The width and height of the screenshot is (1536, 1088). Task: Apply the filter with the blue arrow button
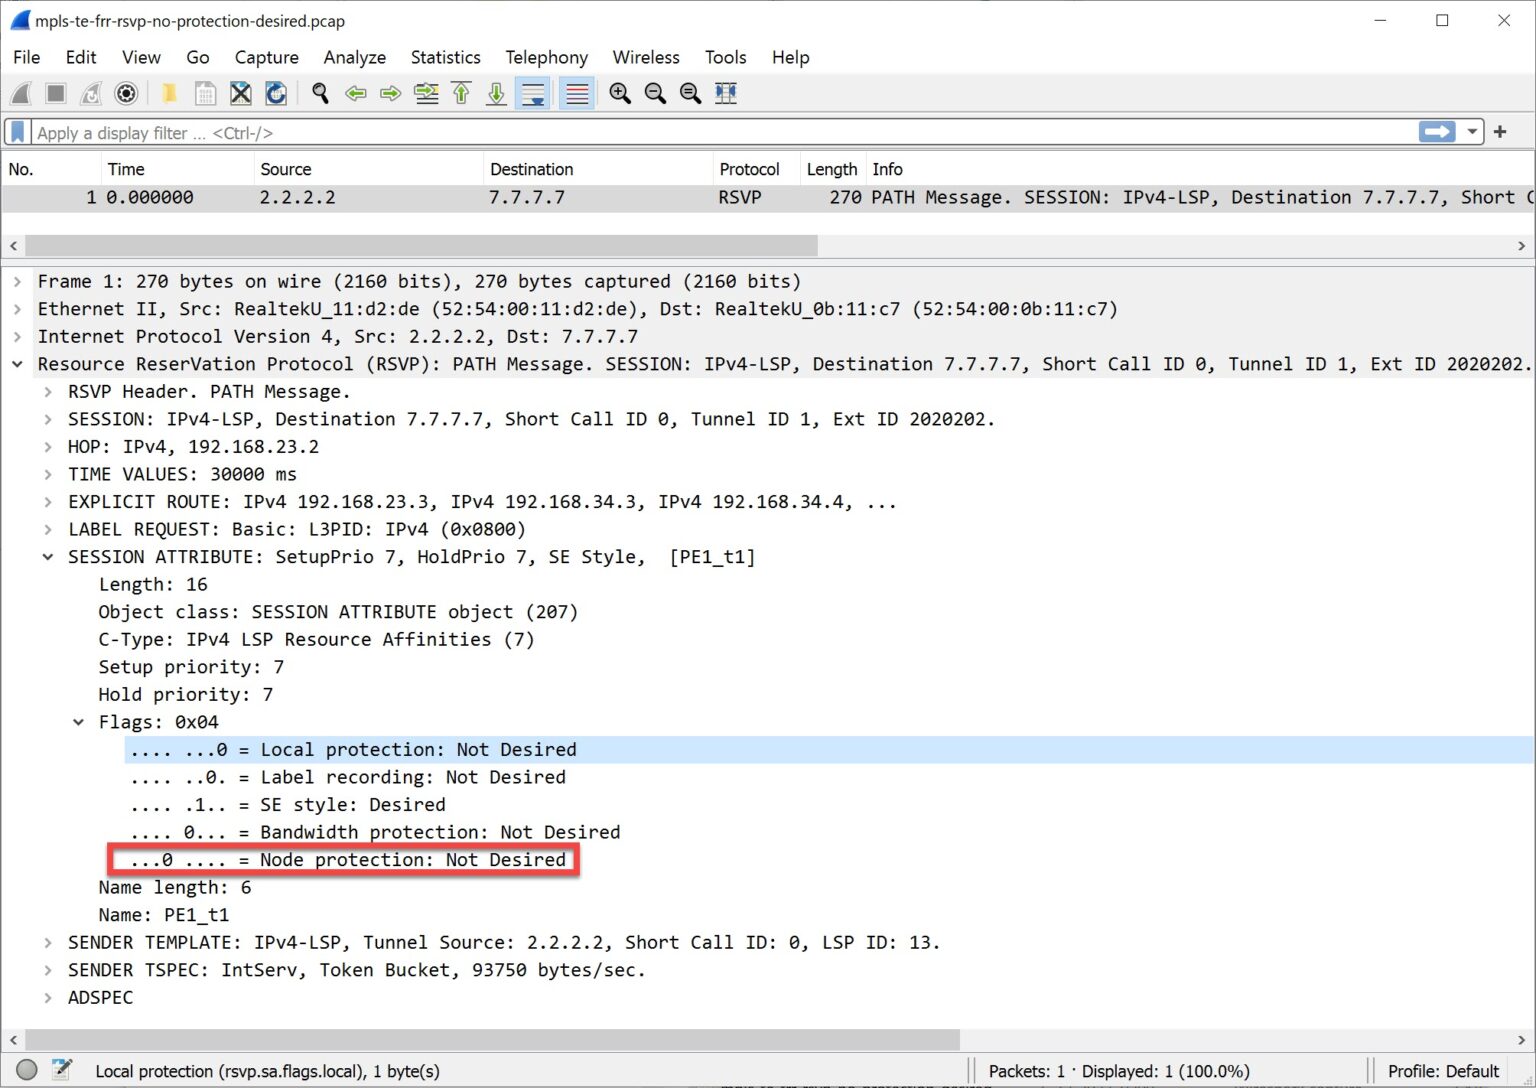coord(1437,131)
